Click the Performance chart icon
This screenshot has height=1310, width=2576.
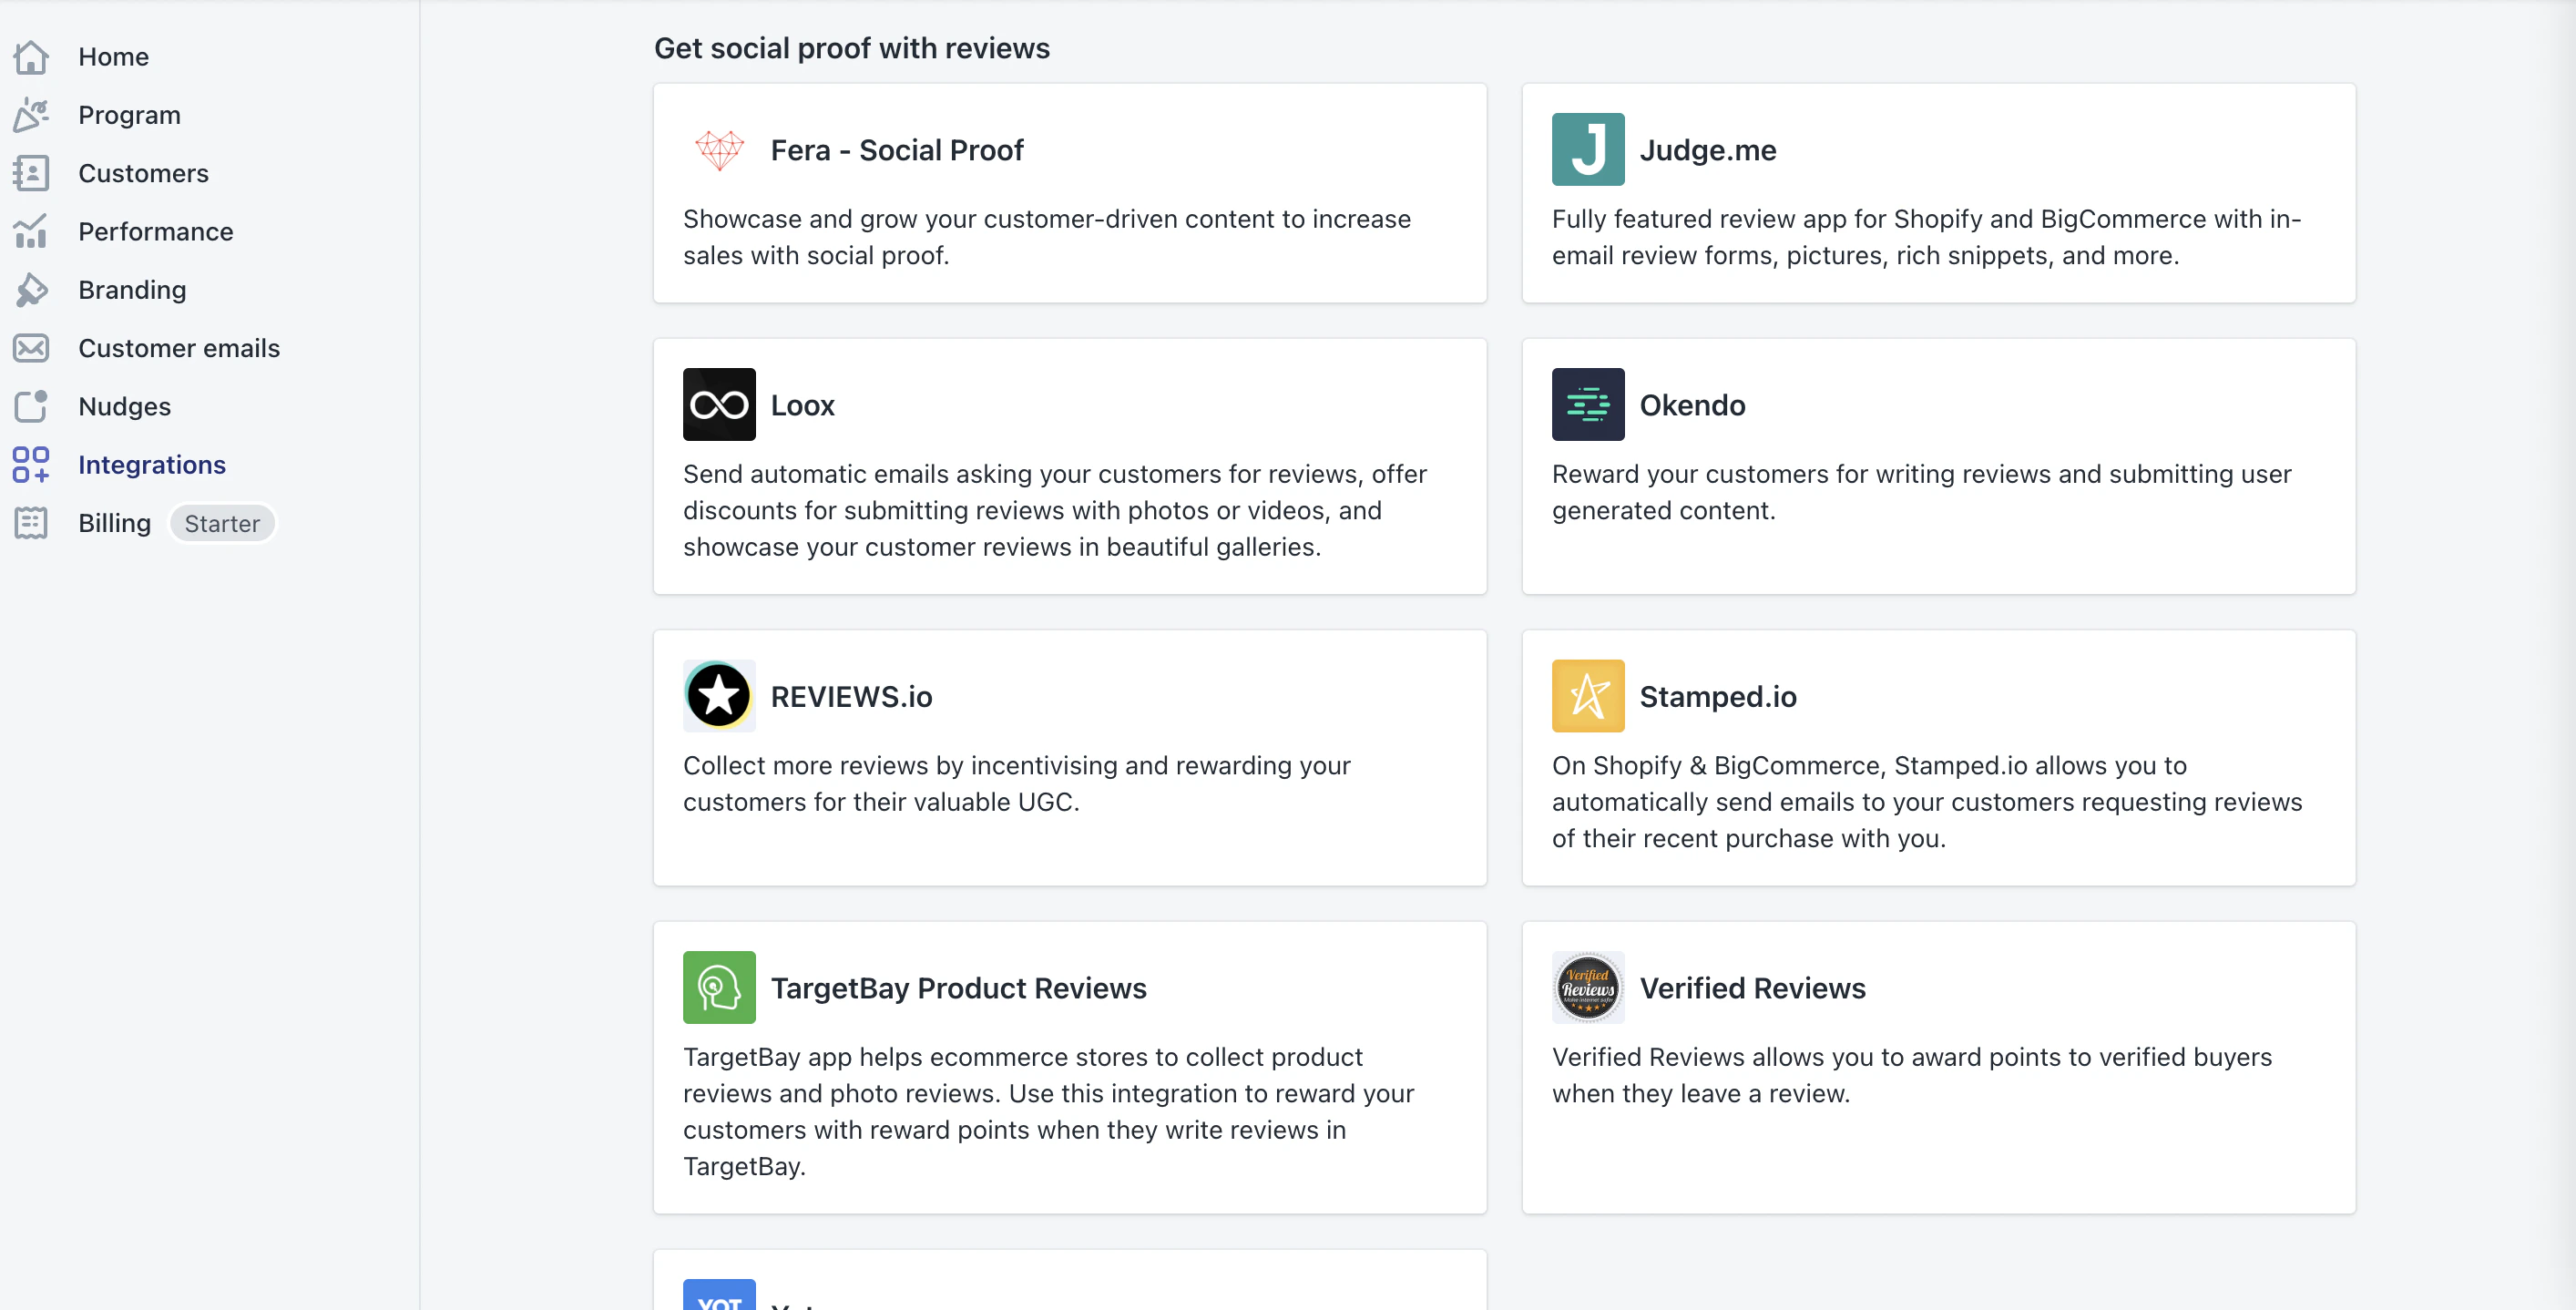[x=31, y=231]
